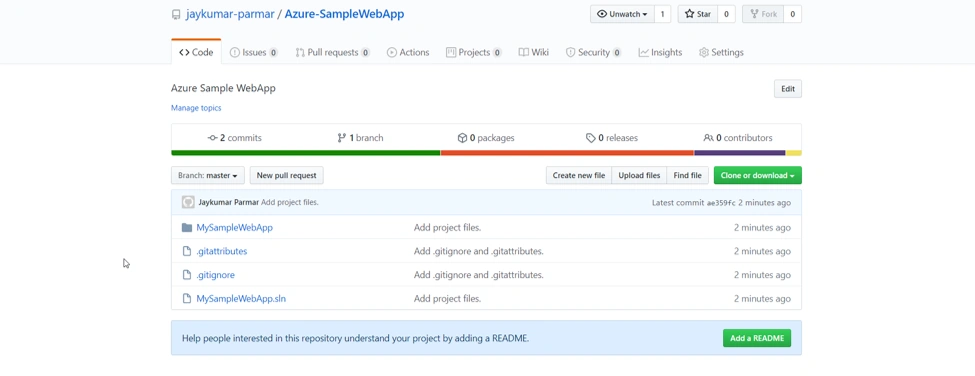Open the 0 packages link

point(486,138)
